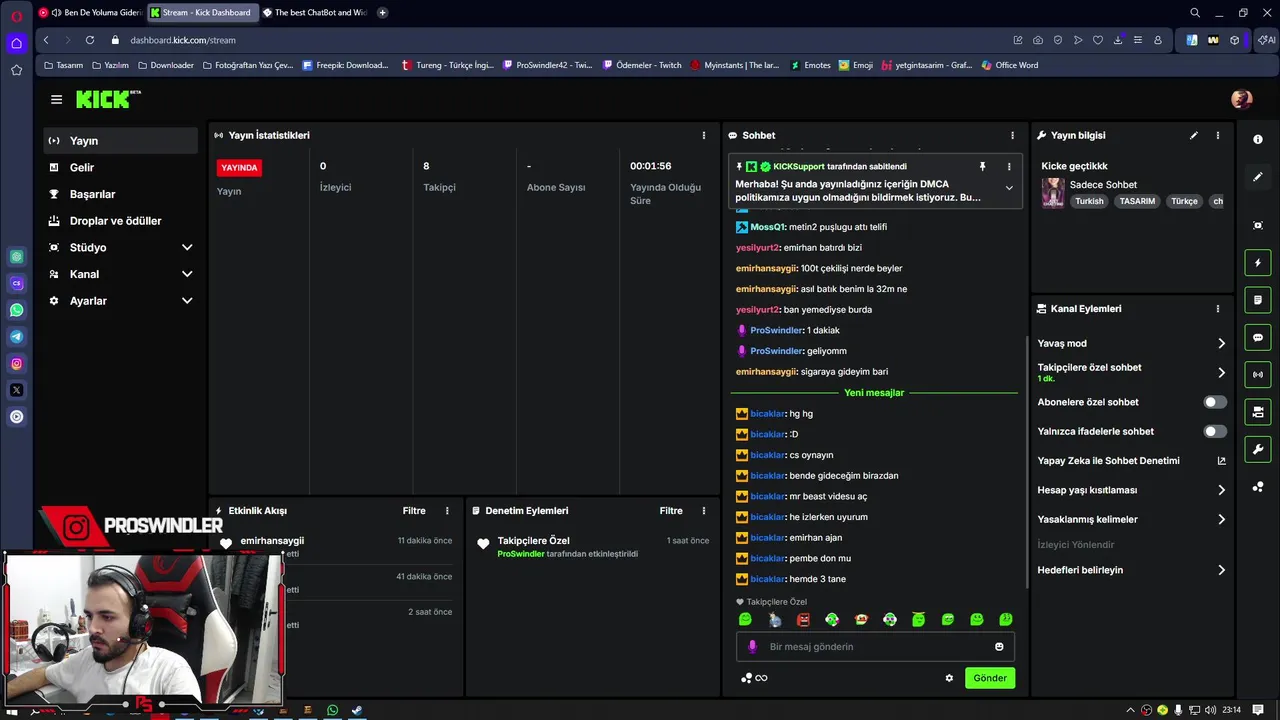Open Yayın İstatistikleri panel options menu
This screenshot has width=1280, height=720.
[704, 135]
